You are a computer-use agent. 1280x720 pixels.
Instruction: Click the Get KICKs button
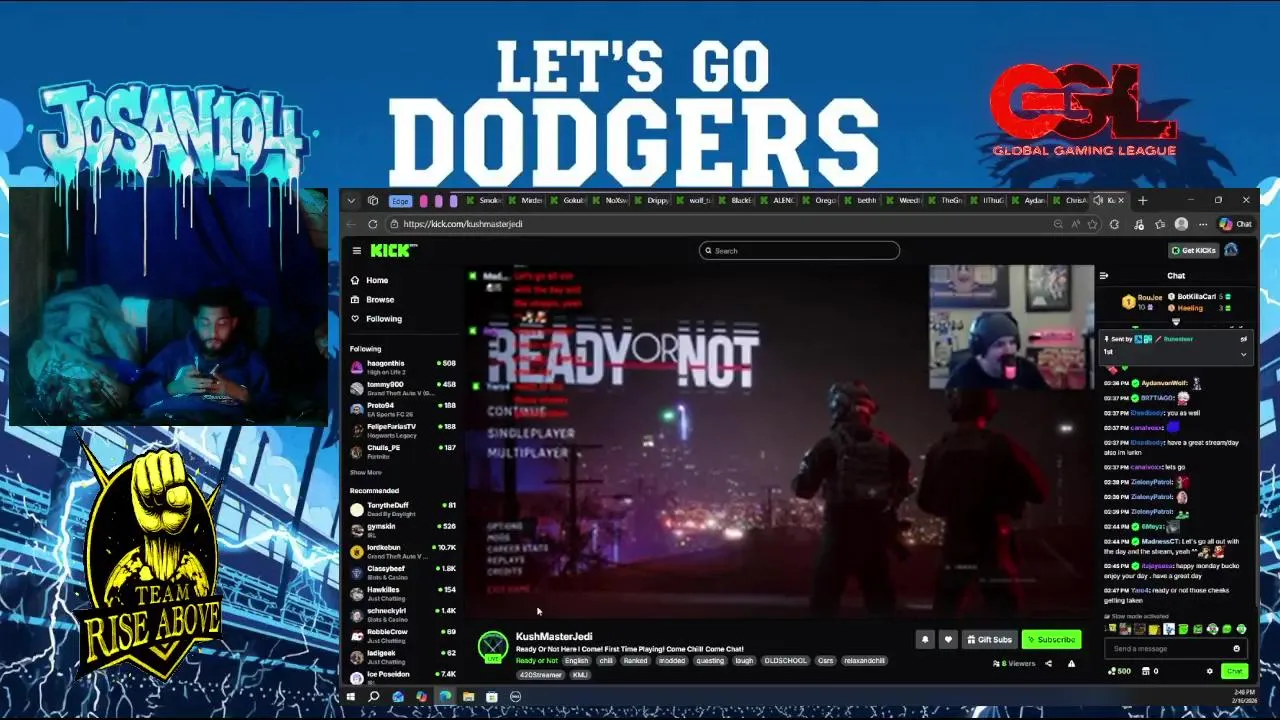pos(1194,250)
